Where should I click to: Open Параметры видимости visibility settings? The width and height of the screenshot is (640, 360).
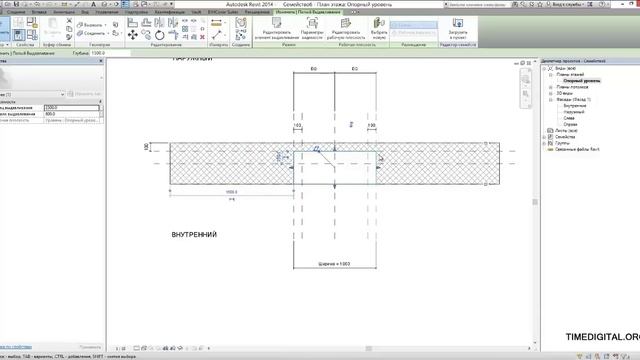tap(312, 29)
